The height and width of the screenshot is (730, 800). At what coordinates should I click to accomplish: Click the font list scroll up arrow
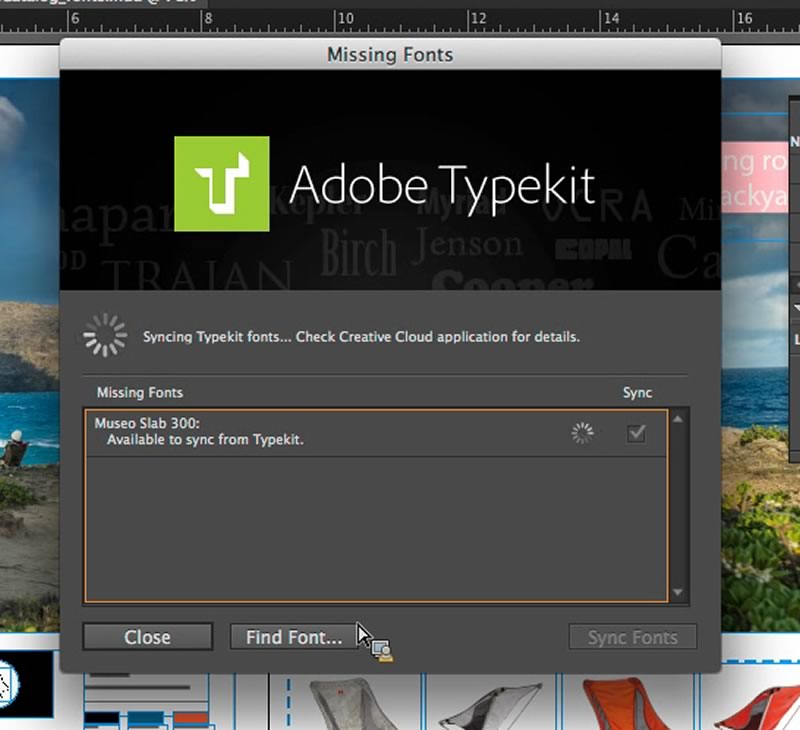click(x=678, y=419)
